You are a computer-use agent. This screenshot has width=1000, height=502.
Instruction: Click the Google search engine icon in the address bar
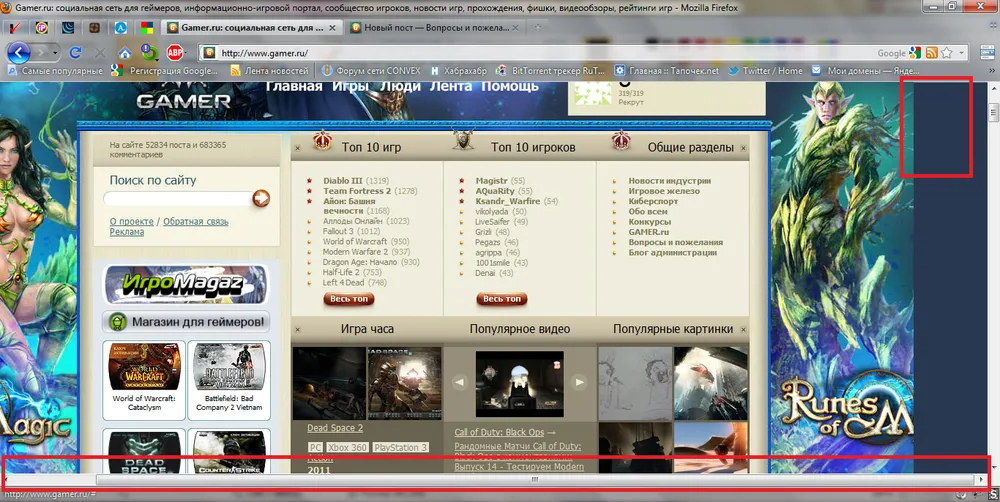(915, 53)
